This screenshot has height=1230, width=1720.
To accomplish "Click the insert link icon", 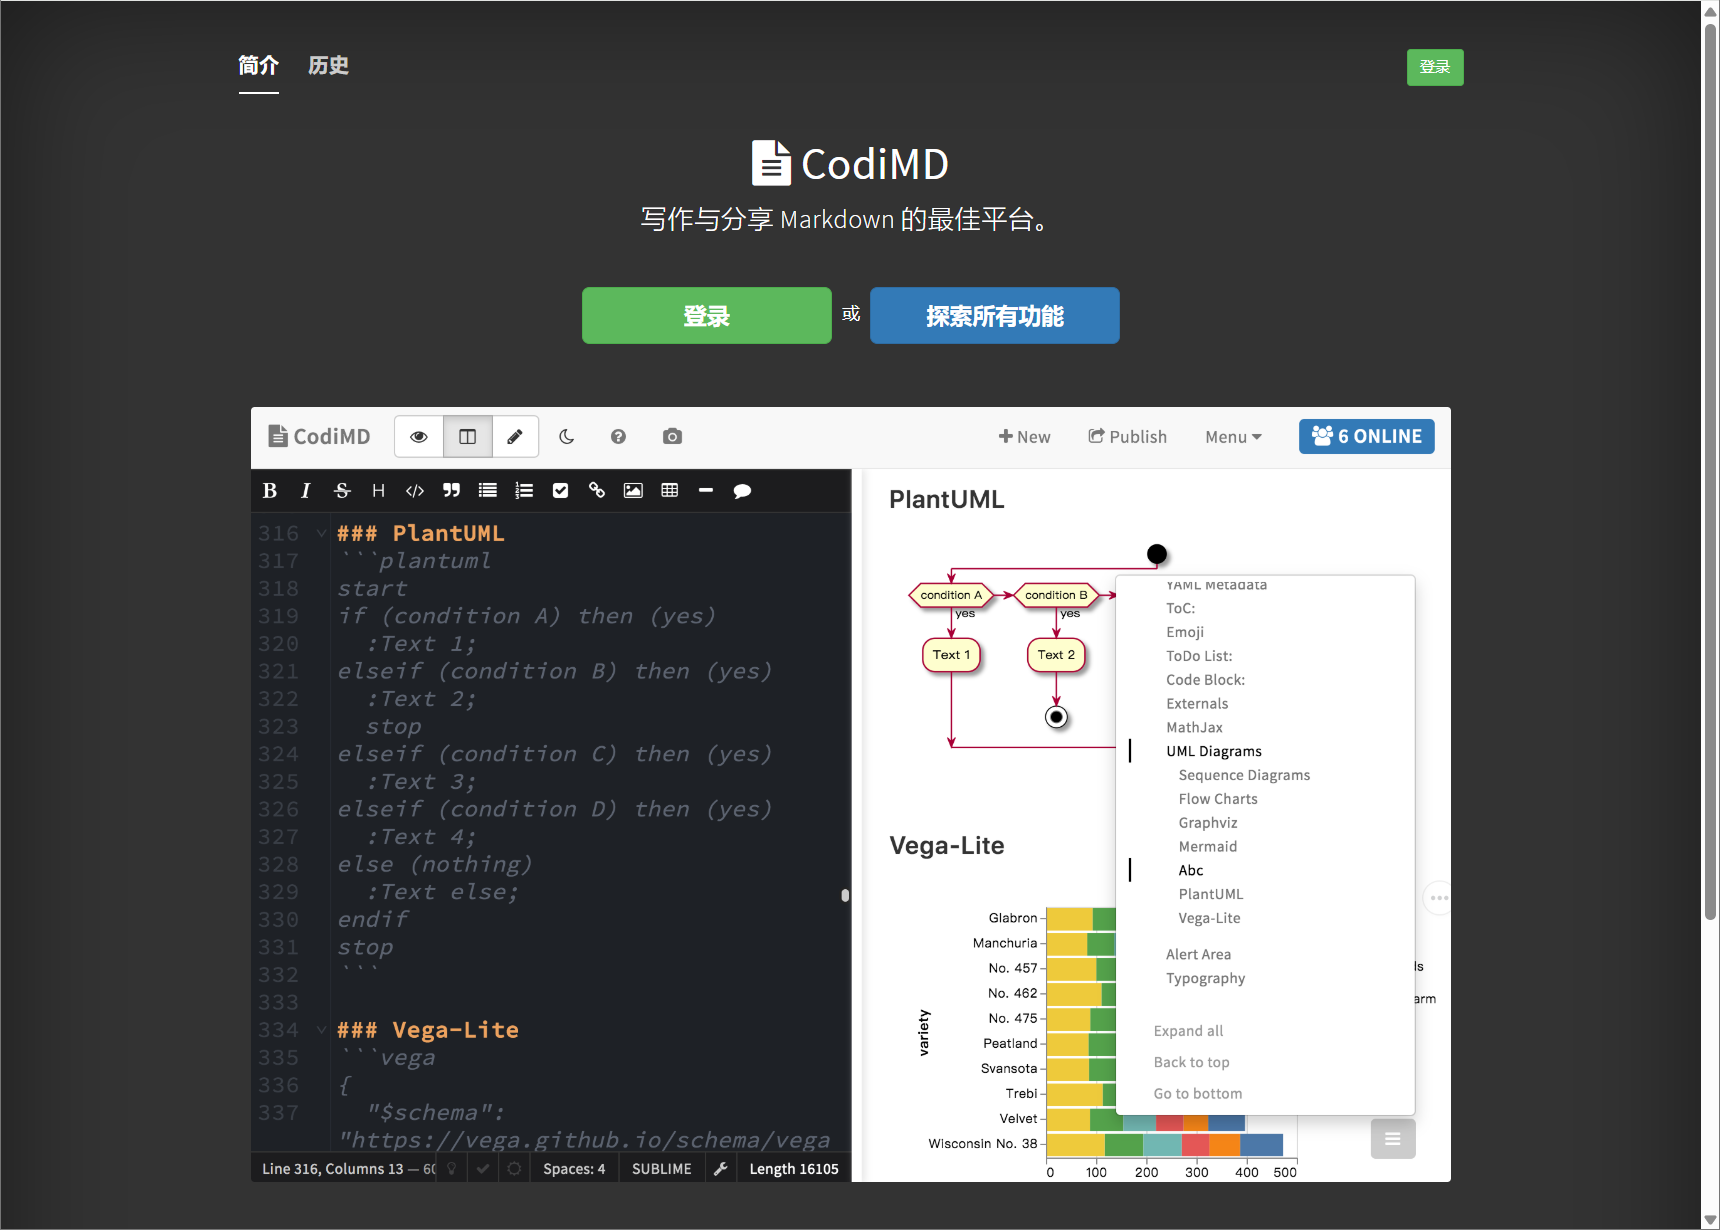I will pyautogui.click(x=597, y=491).
